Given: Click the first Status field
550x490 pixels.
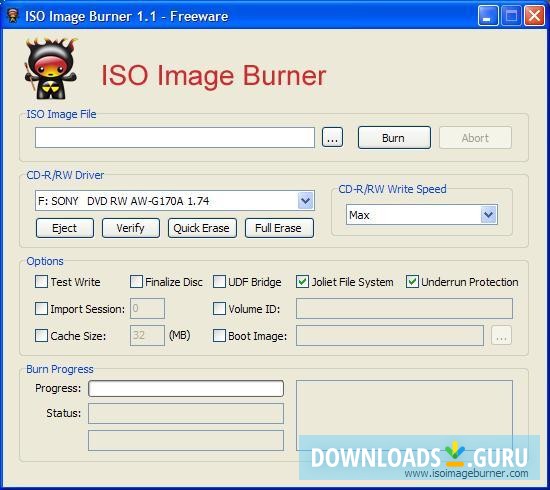Looking at the screenshot, I should 186,414.
